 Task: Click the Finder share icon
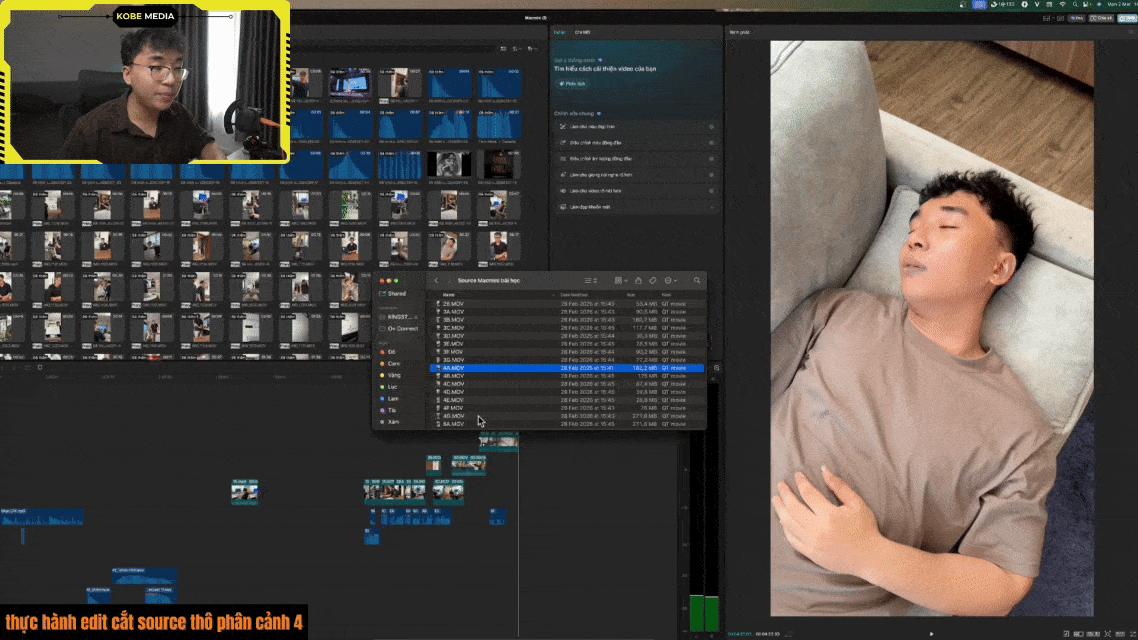(638, 281)
